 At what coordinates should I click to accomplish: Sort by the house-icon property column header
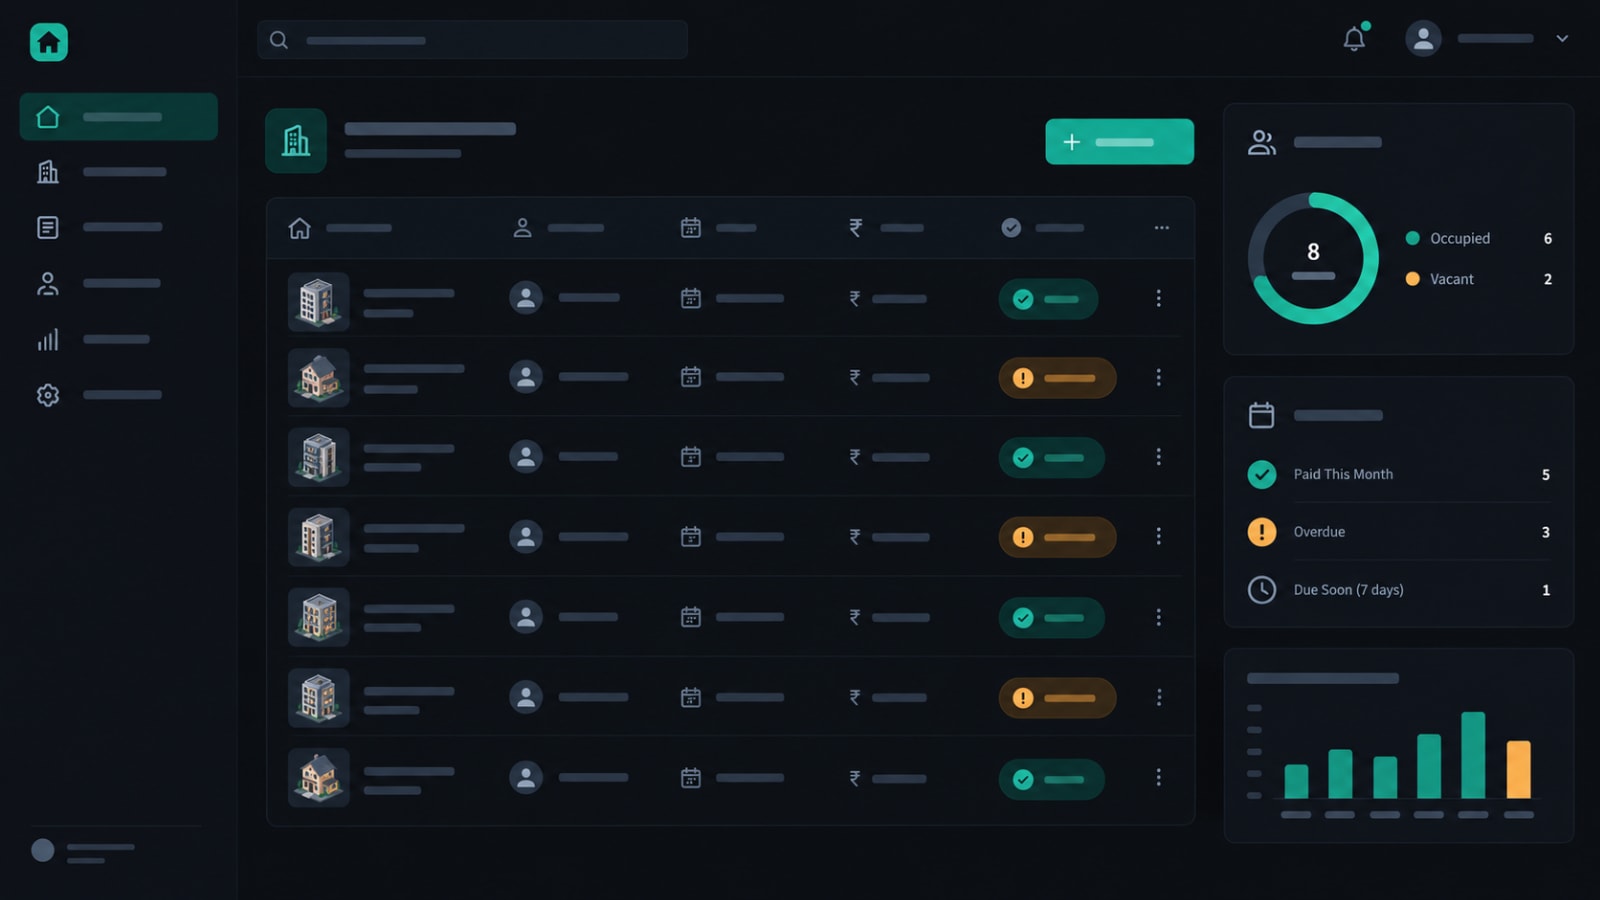click(x=340, y=228)
